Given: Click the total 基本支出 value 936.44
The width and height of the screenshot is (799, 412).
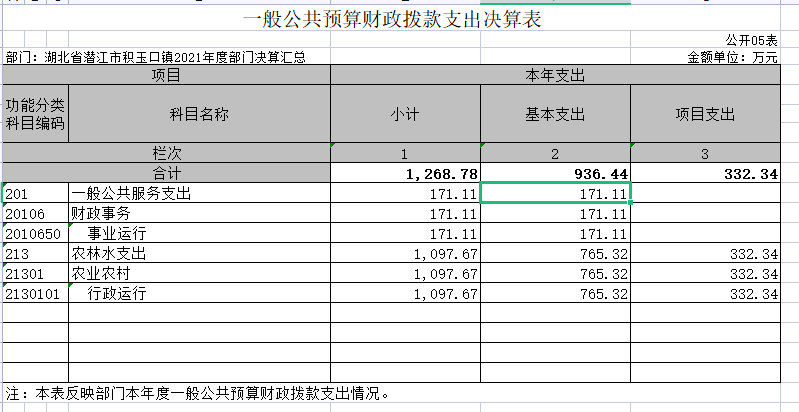Looking at the screenshot, I should pyautogui.click(x=554, y=173).
